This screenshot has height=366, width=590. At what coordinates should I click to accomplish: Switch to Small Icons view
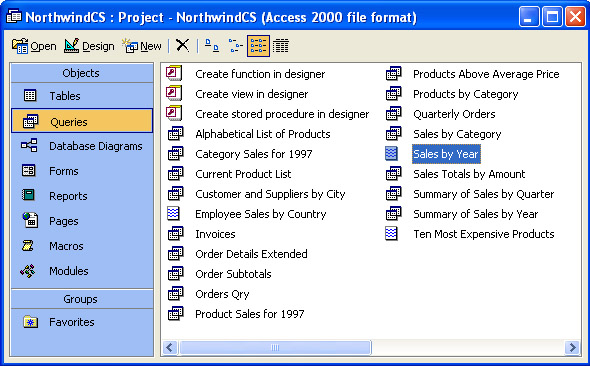pyautogui.click(x=235, y=46)
